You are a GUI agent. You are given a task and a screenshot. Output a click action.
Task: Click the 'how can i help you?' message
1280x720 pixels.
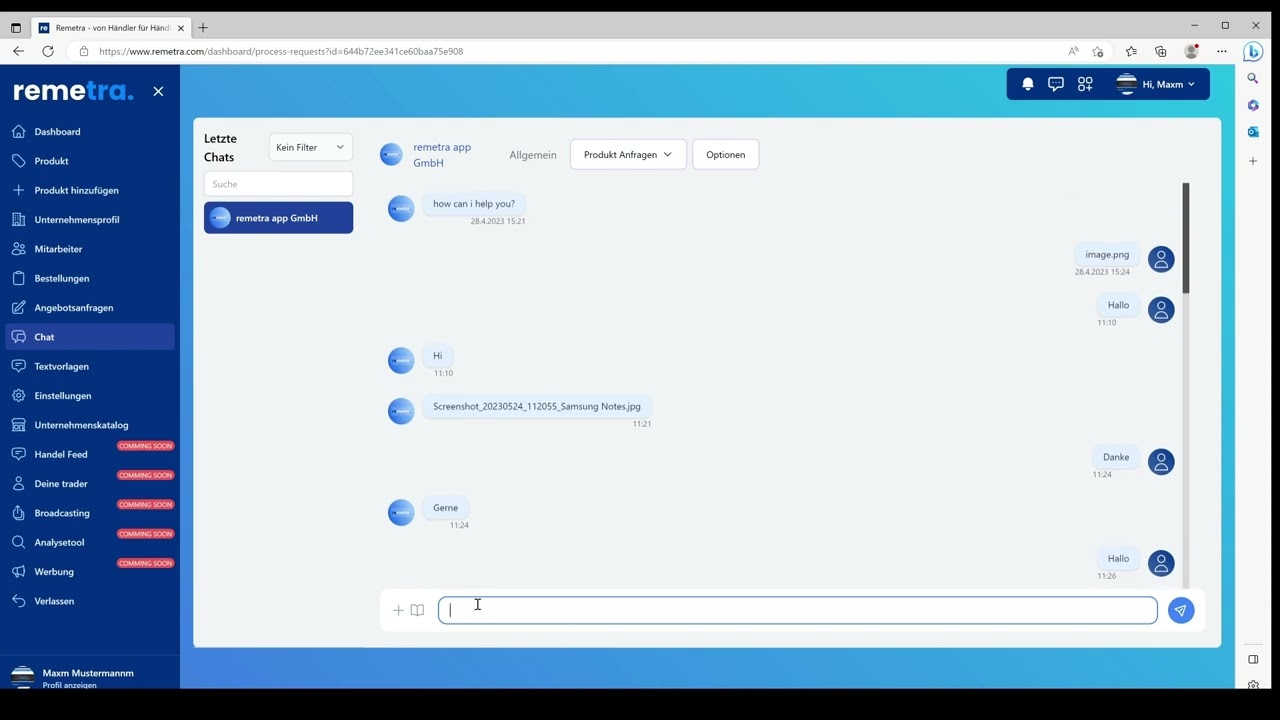[x=474, y=203]
